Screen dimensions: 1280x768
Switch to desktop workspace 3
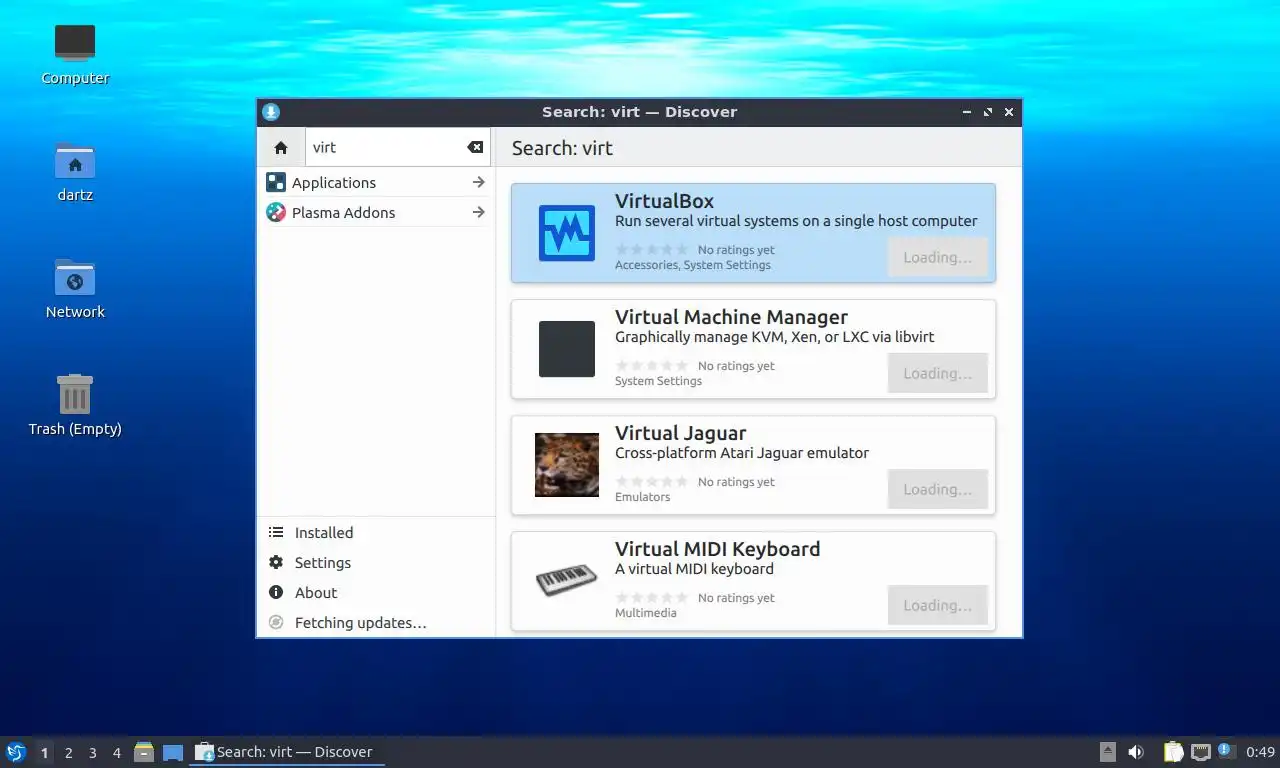point(92,752)
